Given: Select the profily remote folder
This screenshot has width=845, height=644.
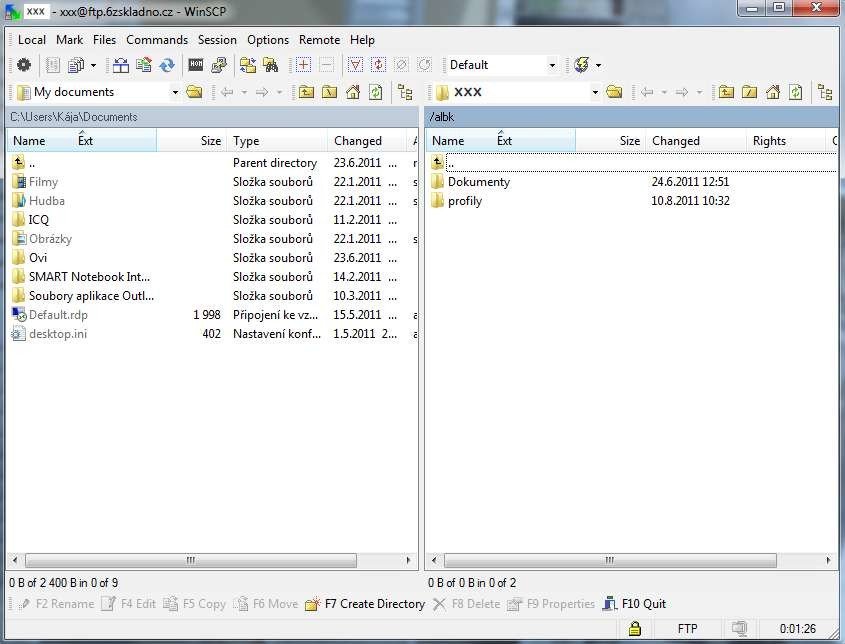Looking at the screenshot, I should (x=465, y=201).
